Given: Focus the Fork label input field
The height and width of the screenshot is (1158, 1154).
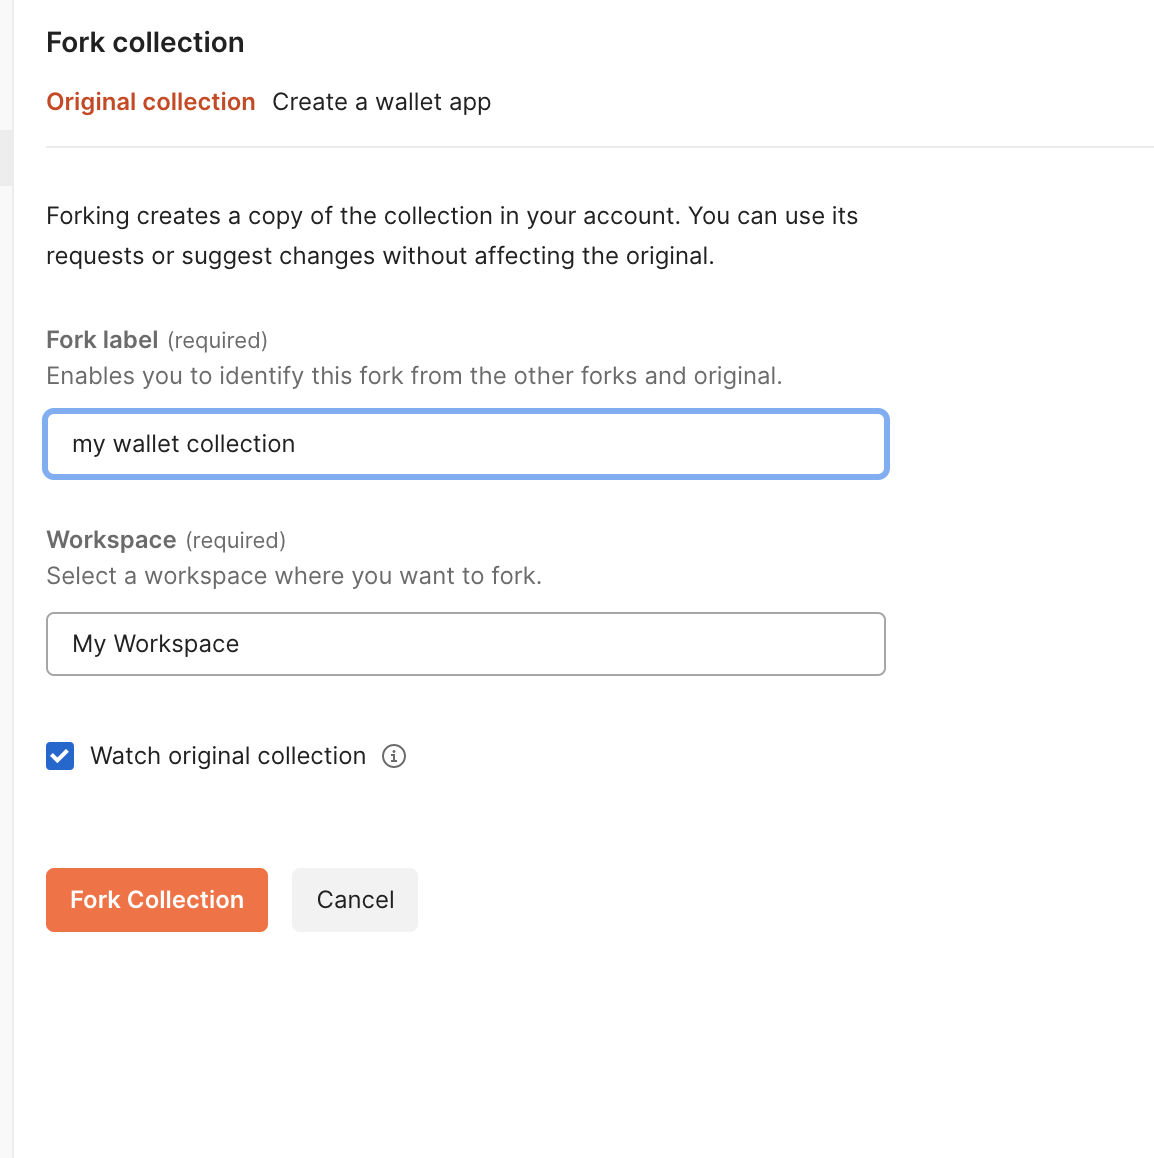Looking at the screenshot, I should tap(466, 444).
